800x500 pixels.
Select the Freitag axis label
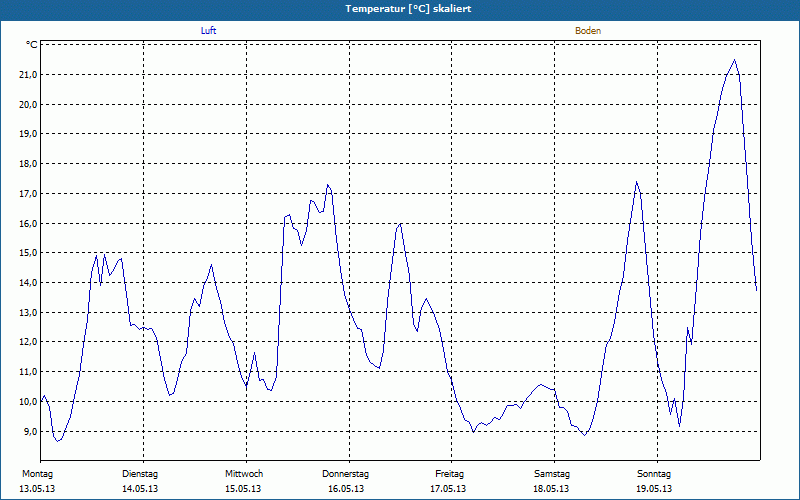tap(449, 474)
